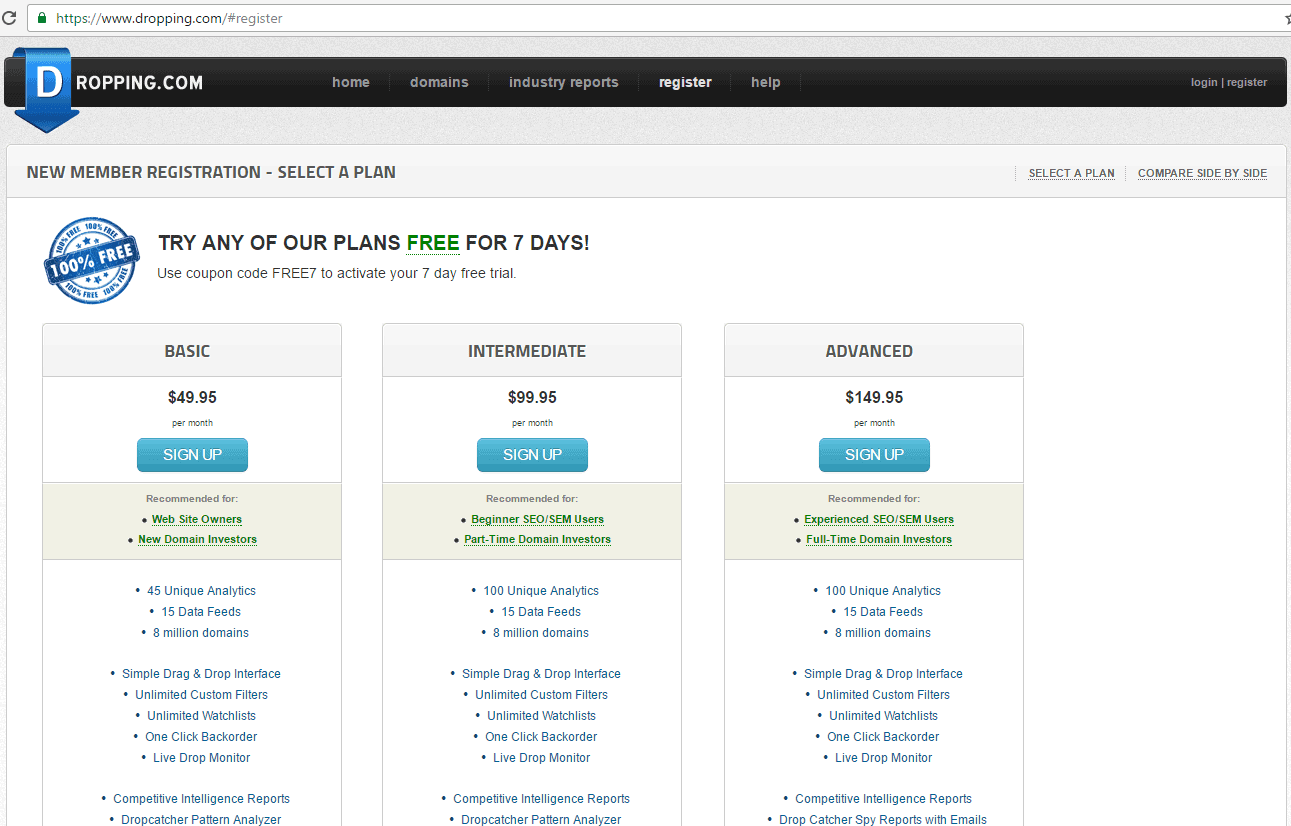
Task: Click '45 Unique Analytics' in Basic plan
Action: point(201,591)
